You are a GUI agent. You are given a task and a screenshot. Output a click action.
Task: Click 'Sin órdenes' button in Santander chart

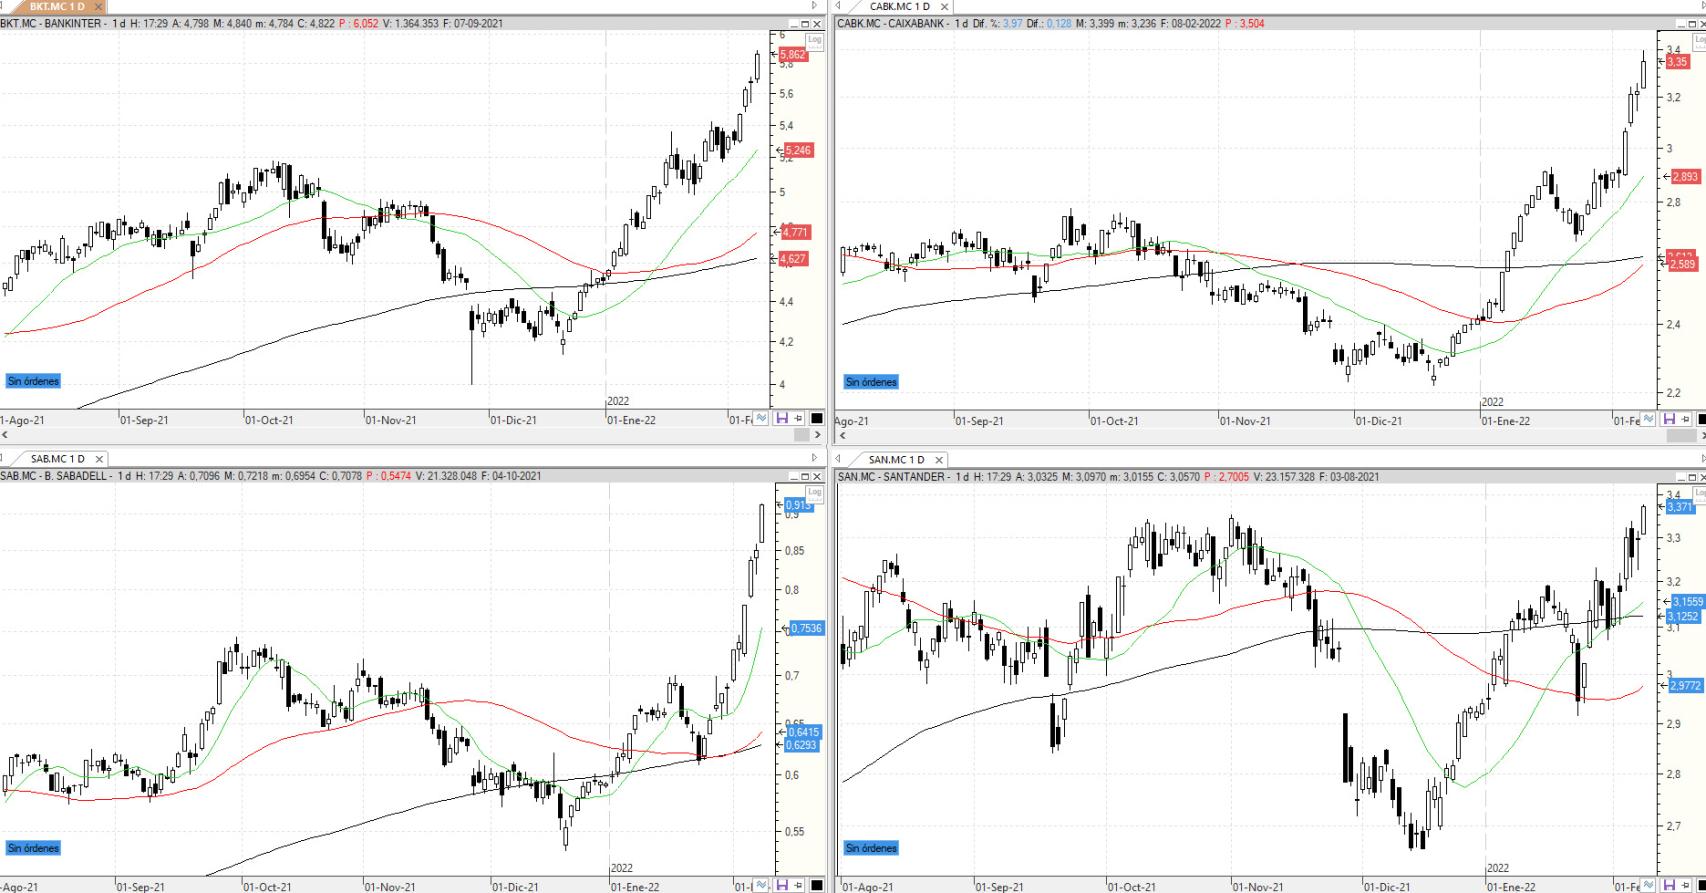[x=871, y=848]
